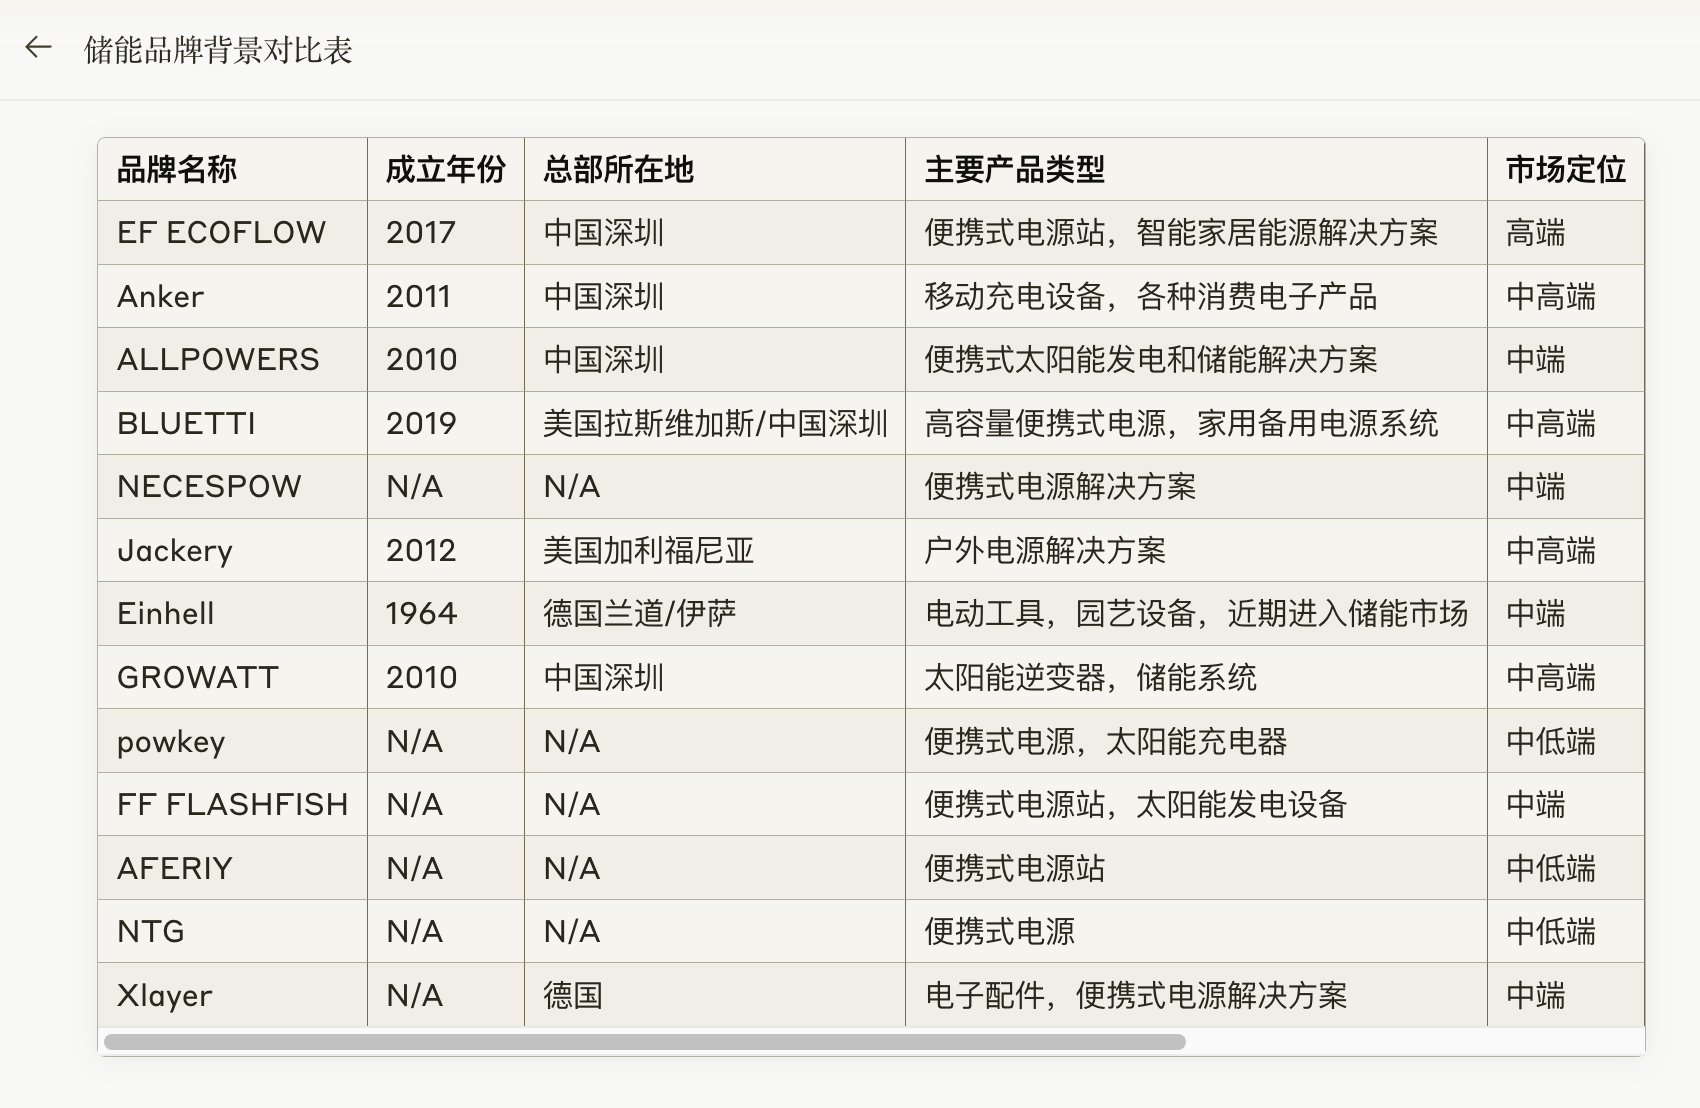Image resolution: width=1700 pixels, height=1108 pixels.
Task: Click 便携式电源，太阳能充电器 product cell
Action: pyautogui.click(x=1197, y=741)
